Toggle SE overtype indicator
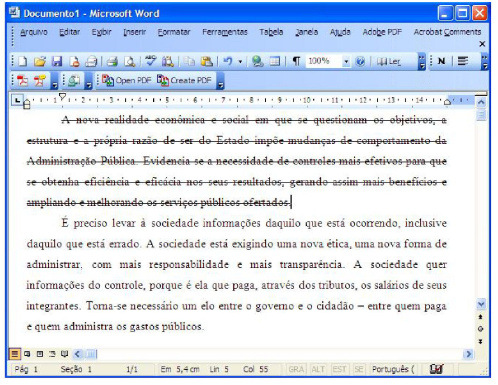498x385 pixels. (359, 369)
